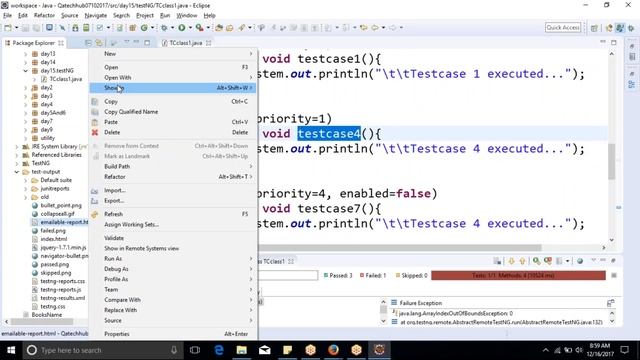Click the TestNG search filter field

(x=288, y=276)
